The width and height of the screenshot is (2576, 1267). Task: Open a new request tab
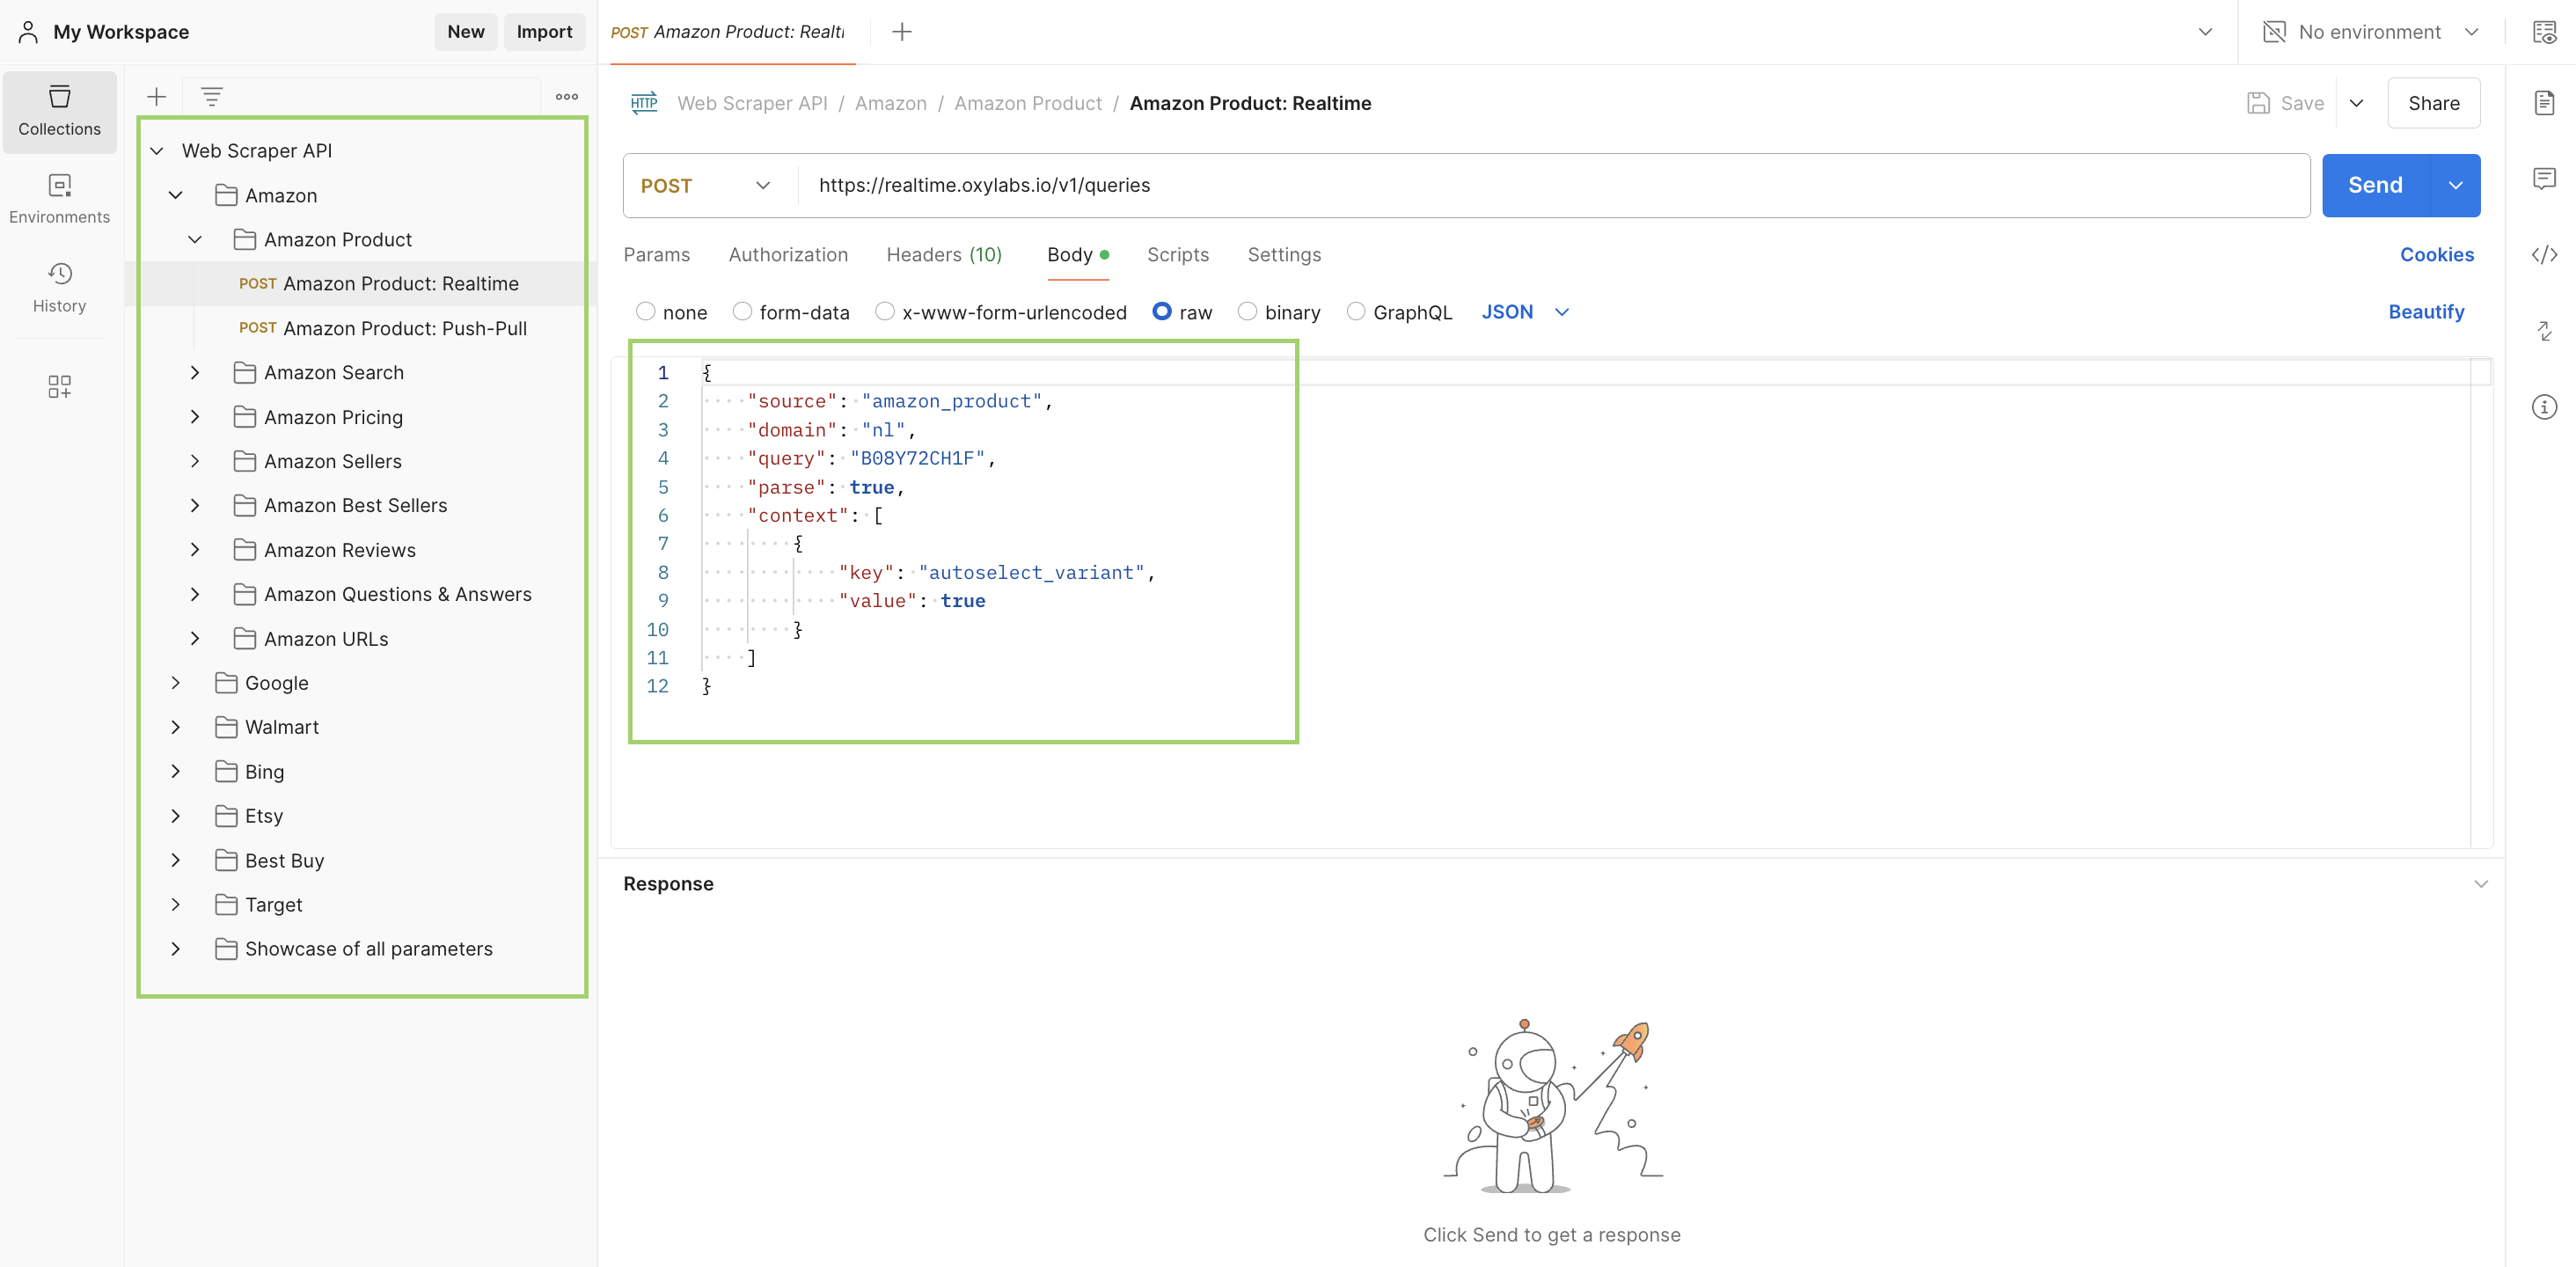coord(901,32)
